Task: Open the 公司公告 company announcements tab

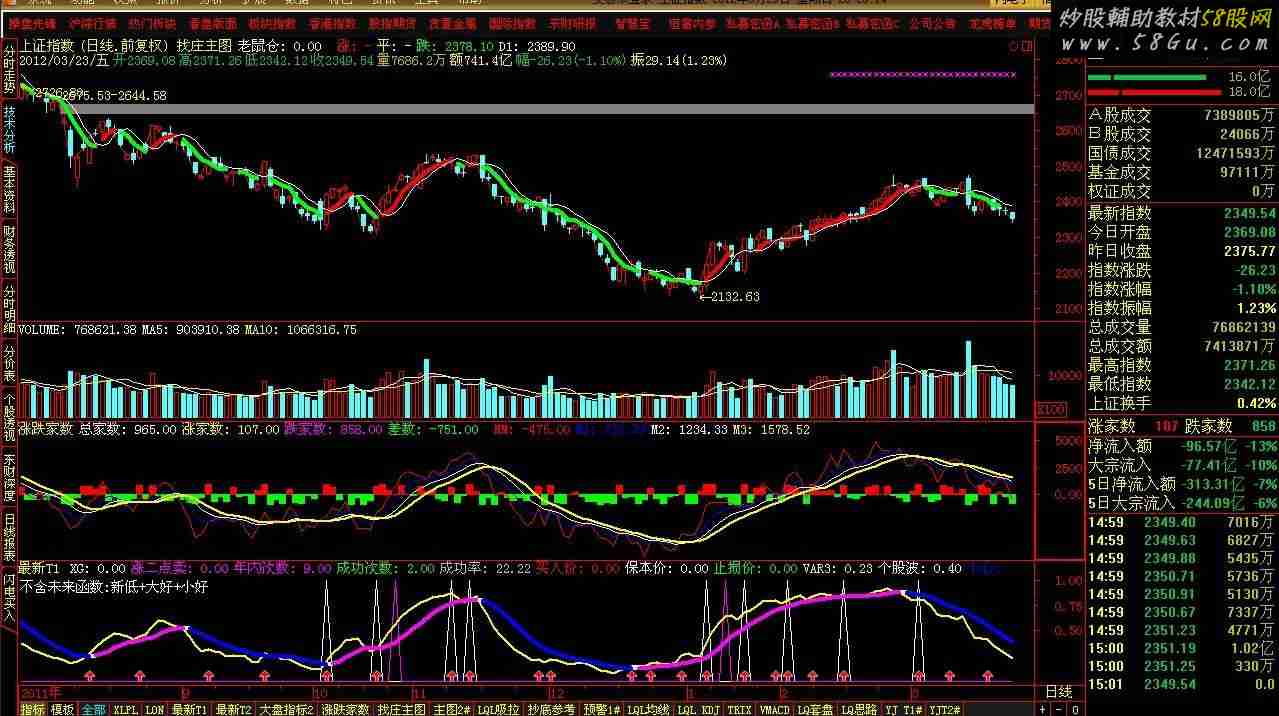Action: pyautogui.click(x=932, y=23)
